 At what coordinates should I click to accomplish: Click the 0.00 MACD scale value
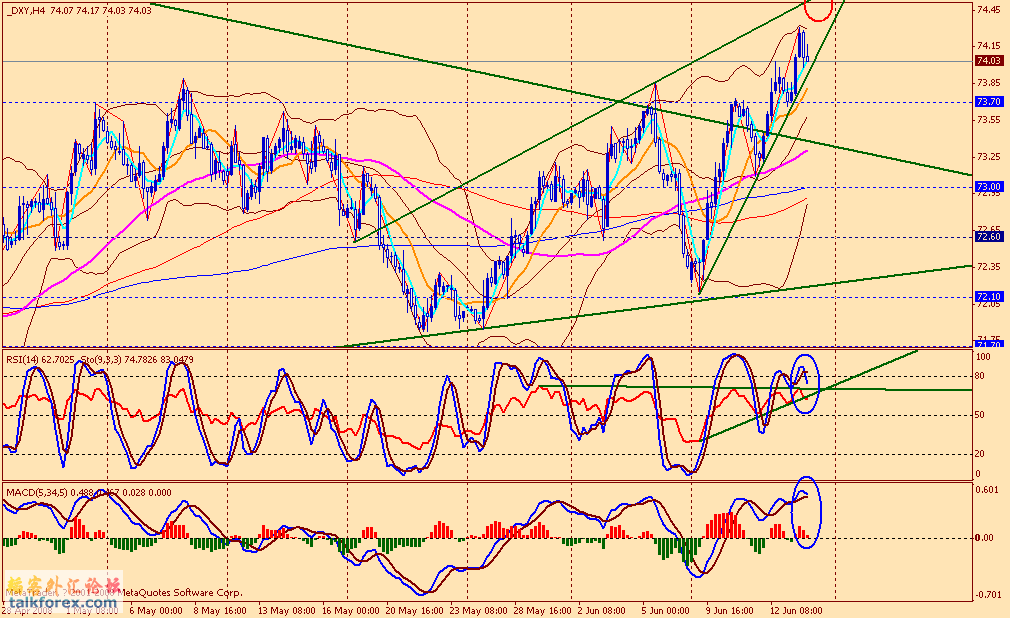986,538
